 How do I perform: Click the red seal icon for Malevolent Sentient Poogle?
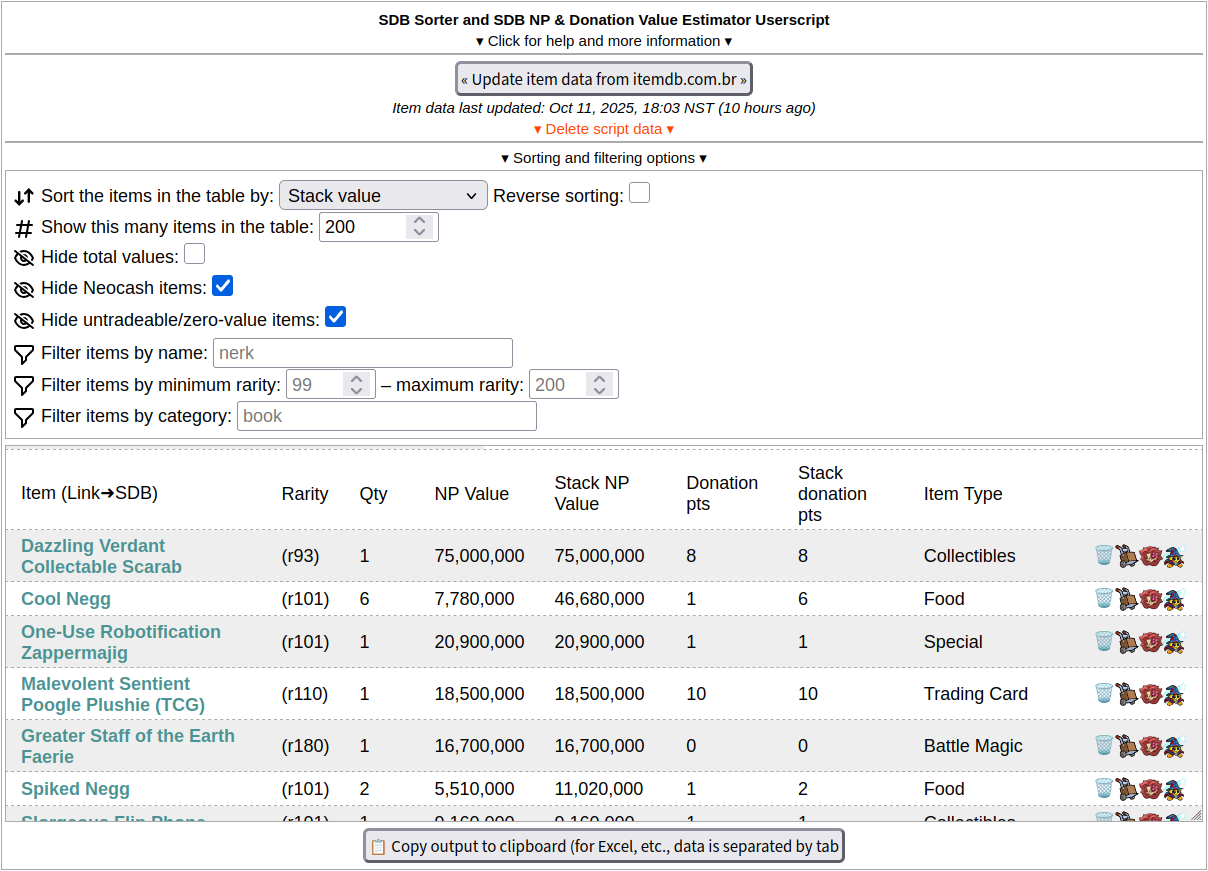click(x=1150, y=694)
